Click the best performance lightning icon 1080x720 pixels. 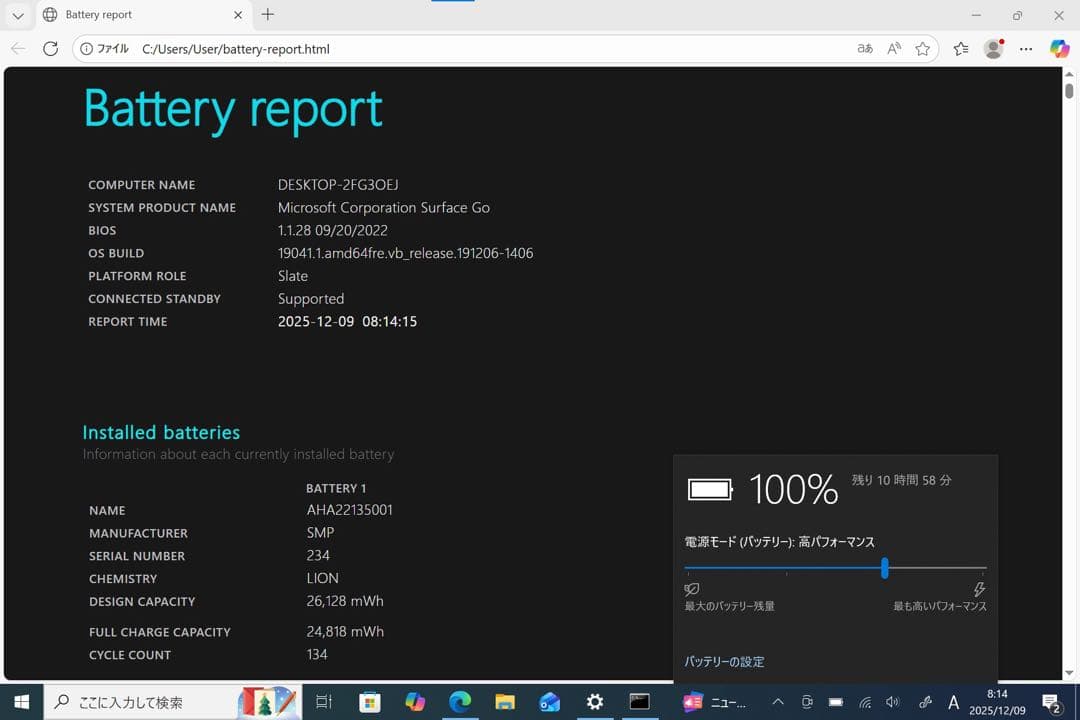[x=979, y=589]
